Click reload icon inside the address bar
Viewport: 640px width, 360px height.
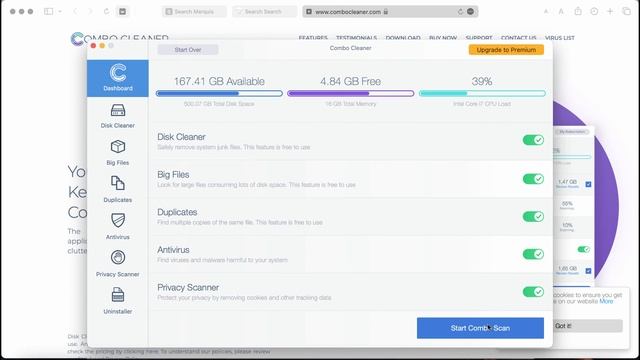tap(460, 11)
